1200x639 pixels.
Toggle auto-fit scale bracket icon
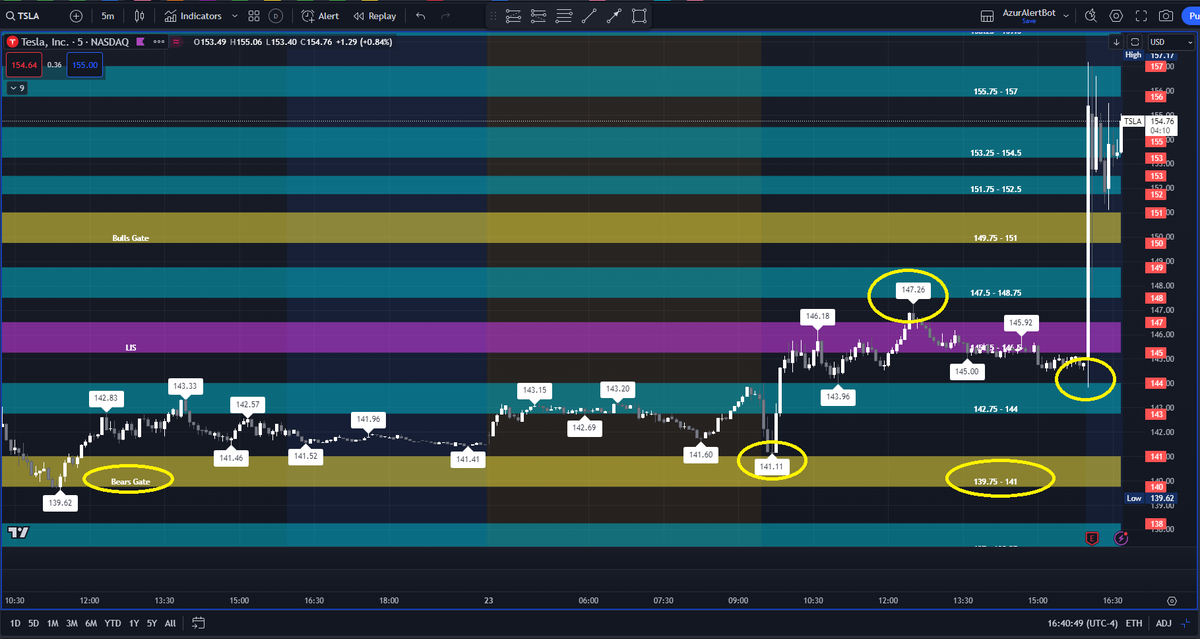pos(1134,42)
